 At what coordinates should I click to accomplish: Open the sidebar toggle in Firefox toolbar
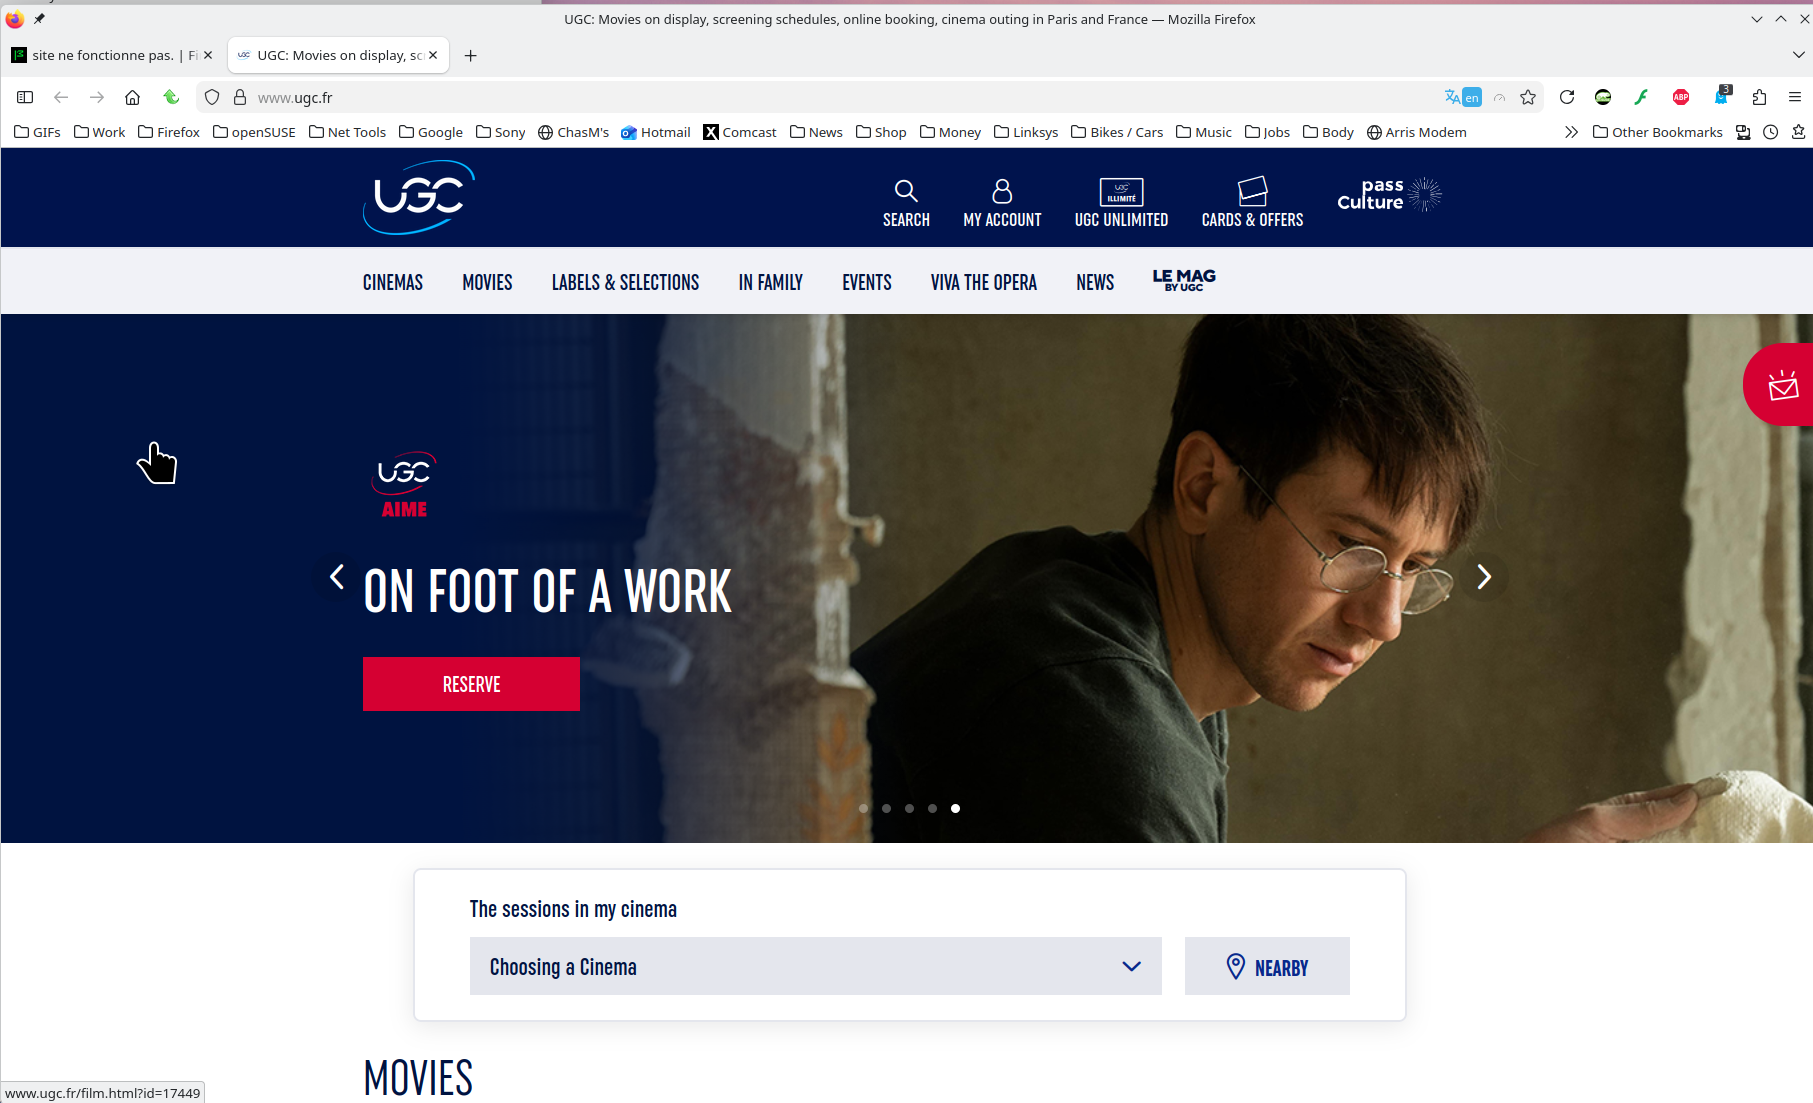point(25,97)
